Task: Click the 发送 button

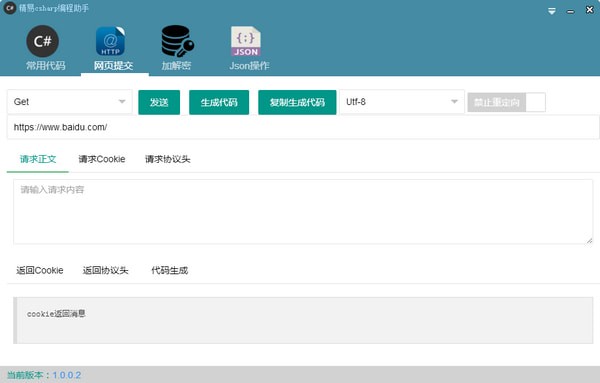Action: [x=159, y=102]
